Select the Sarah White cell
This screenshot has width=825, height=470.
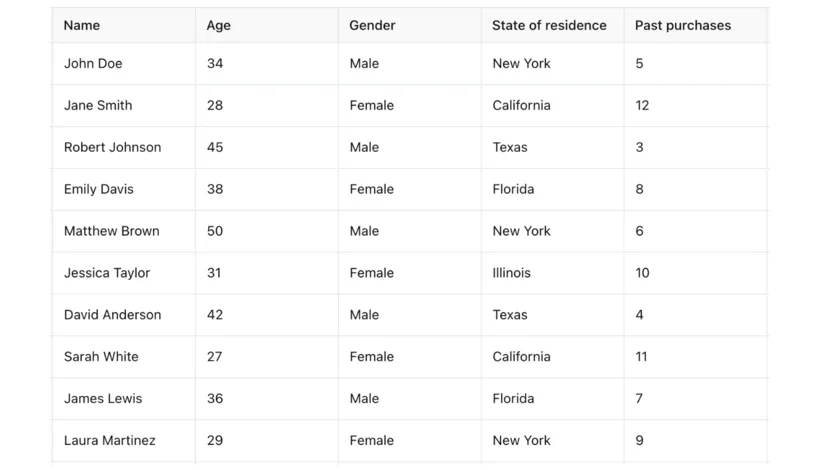click(101, 357)
